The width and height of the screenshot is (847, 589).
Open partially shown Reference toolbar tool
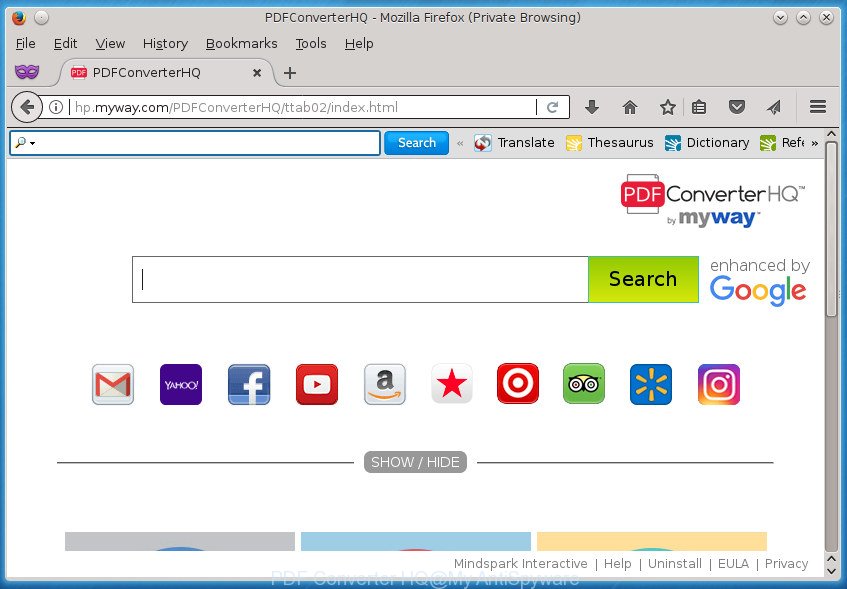coord(782,143)
